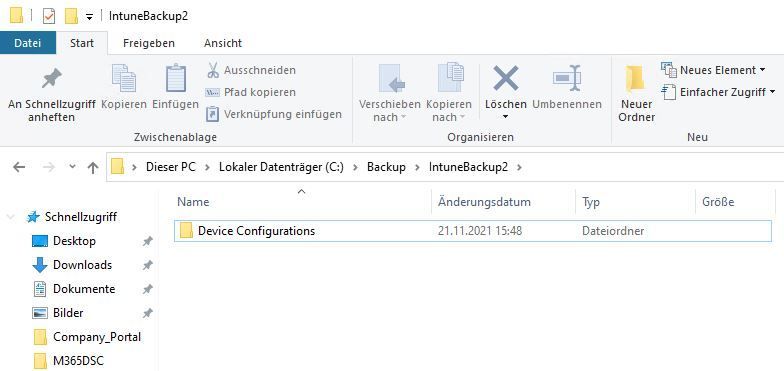Viewport: 784px width, 371px height.
Task: Go back using the back arrow
Action: click(19, 167)
